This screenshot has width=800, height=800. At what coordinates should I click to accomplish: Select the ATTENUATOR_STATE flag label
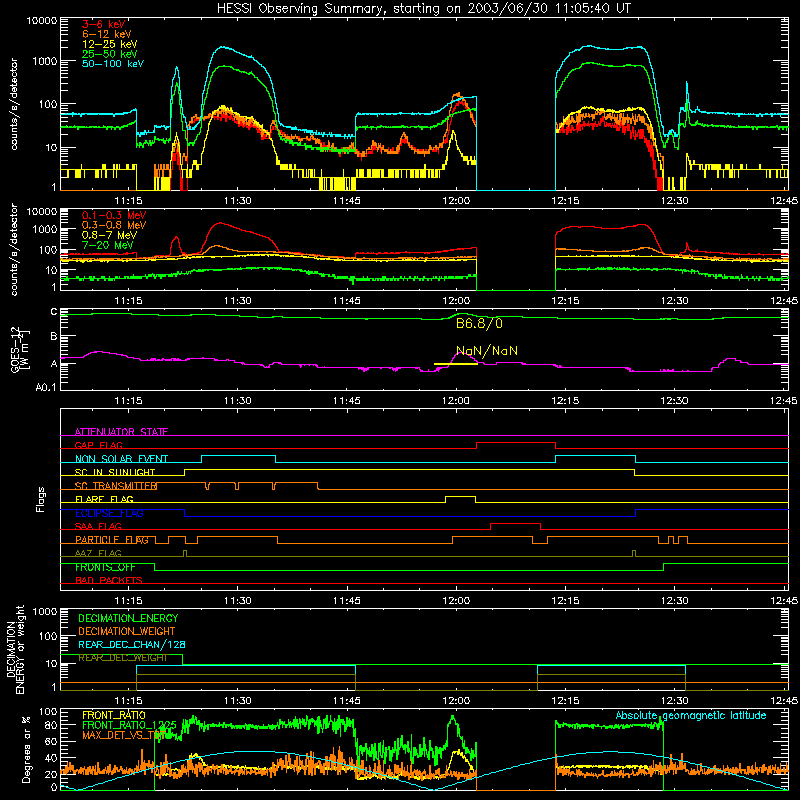point(121,432)
